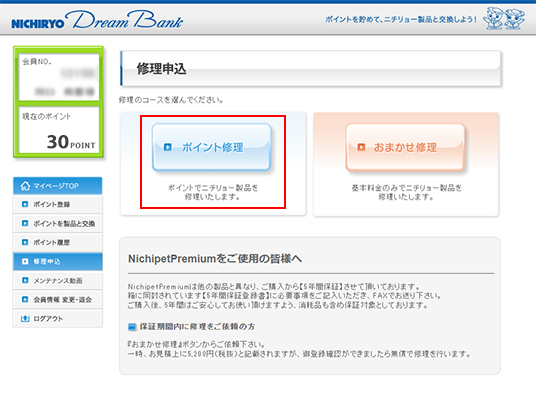The image size is (536, 410).
Task: Open メンテナンス動画 in the sidebar menu
Action: [x=57, y=280]
